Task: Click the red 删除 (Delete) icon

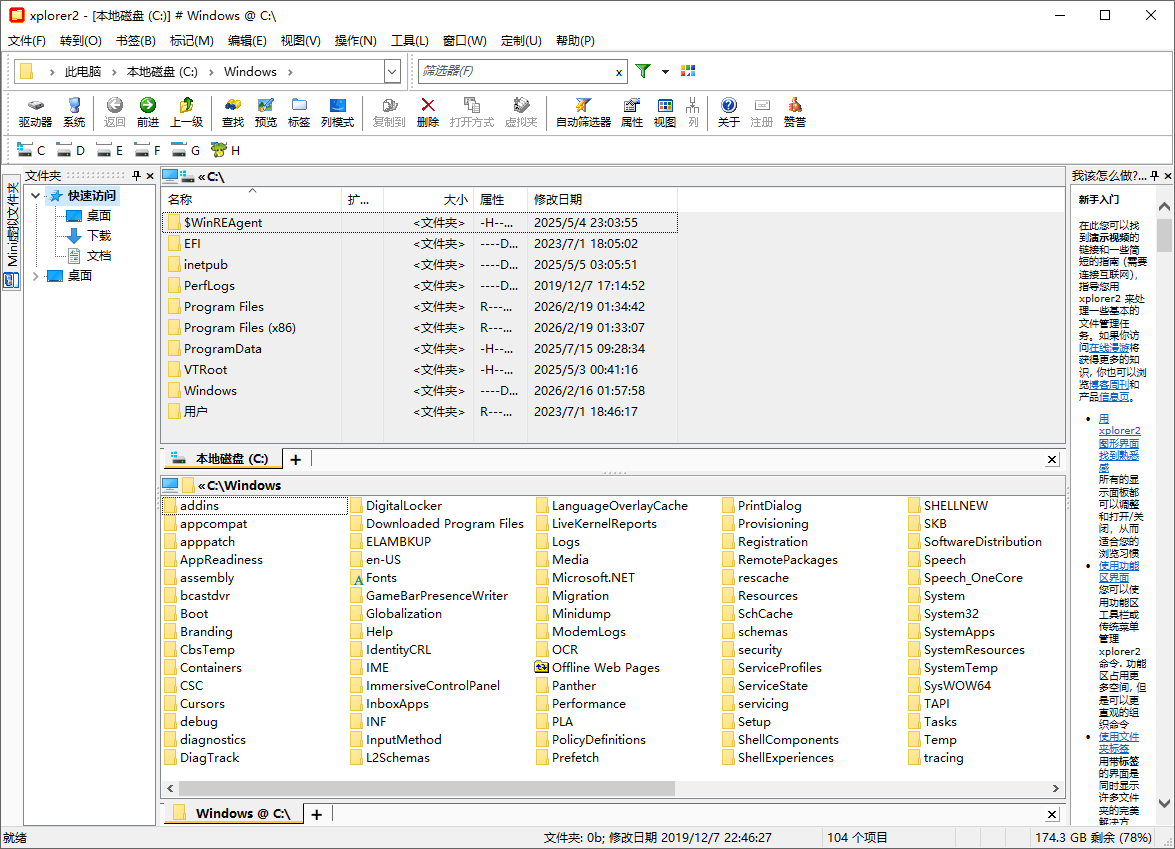Action: point(428,112)
